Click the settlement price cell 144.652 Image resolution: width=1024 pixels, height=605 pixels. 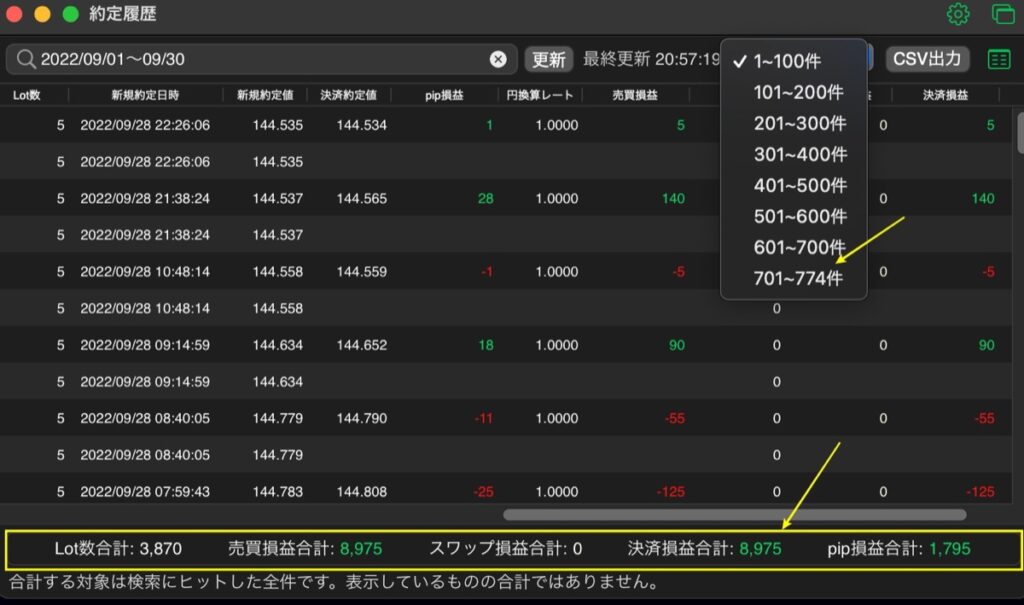[x=362, y=345]
